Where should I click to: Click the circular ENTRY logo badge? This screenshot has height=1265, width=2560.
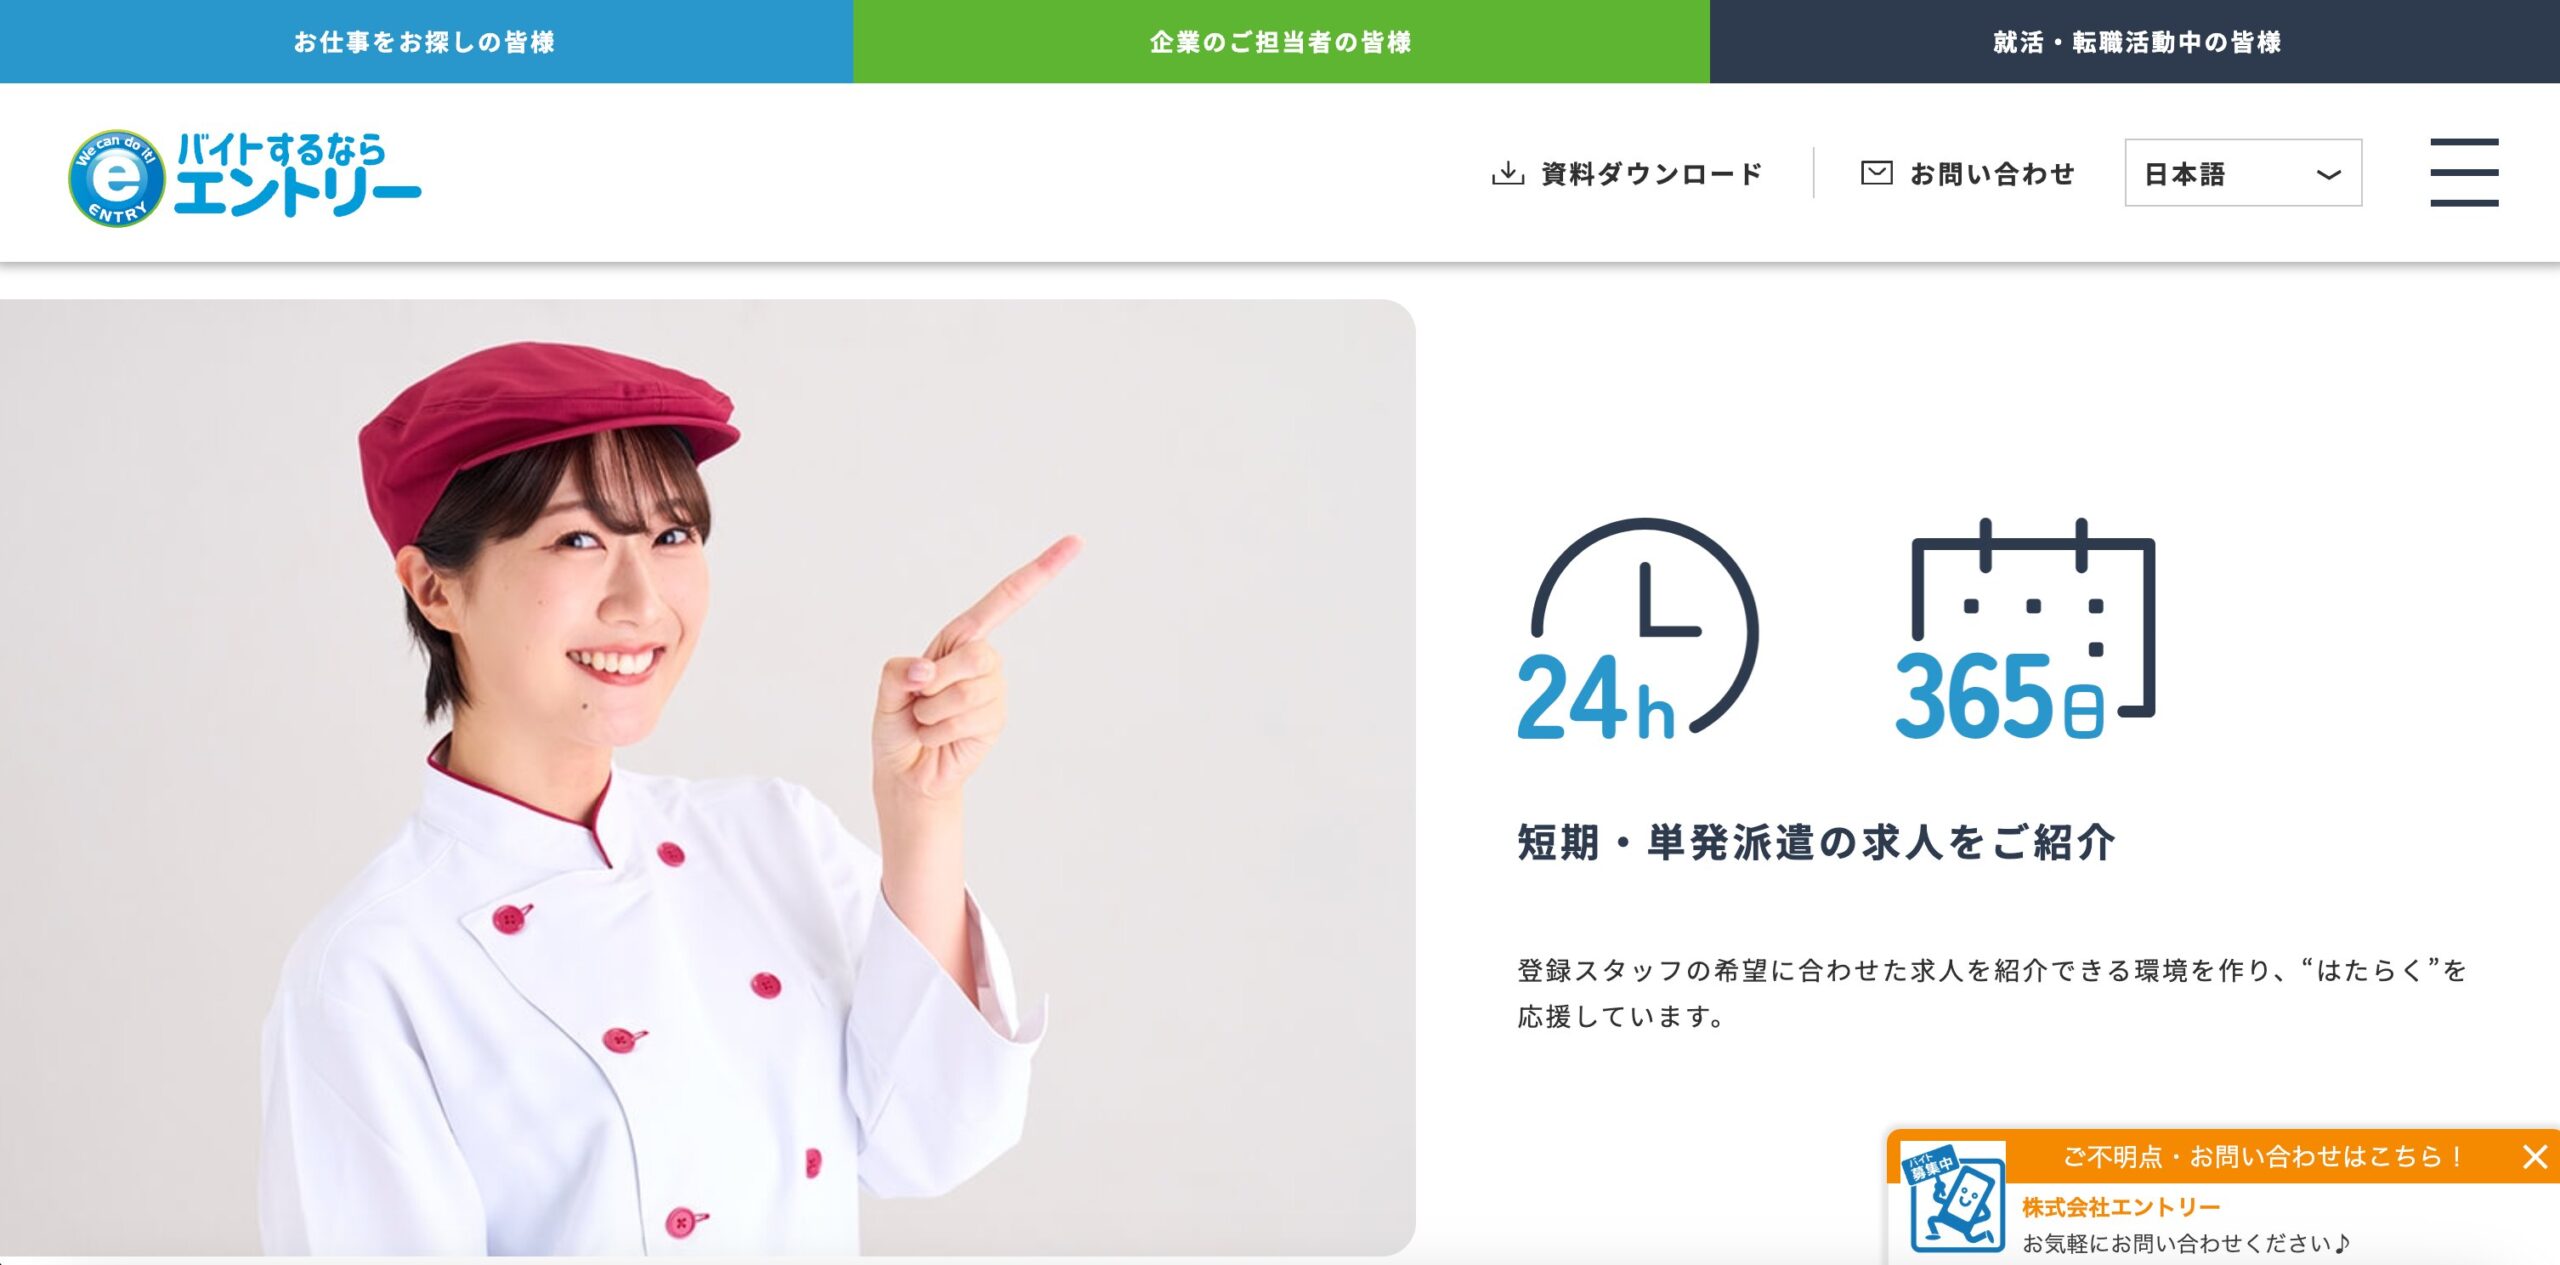(116, 178)
